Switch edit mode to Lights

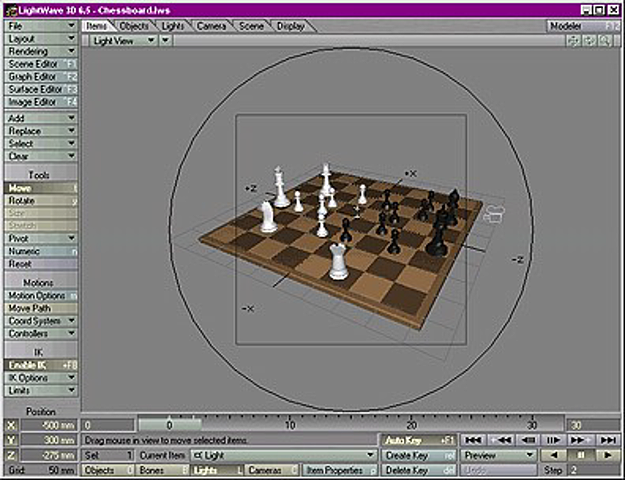[217, 470]
